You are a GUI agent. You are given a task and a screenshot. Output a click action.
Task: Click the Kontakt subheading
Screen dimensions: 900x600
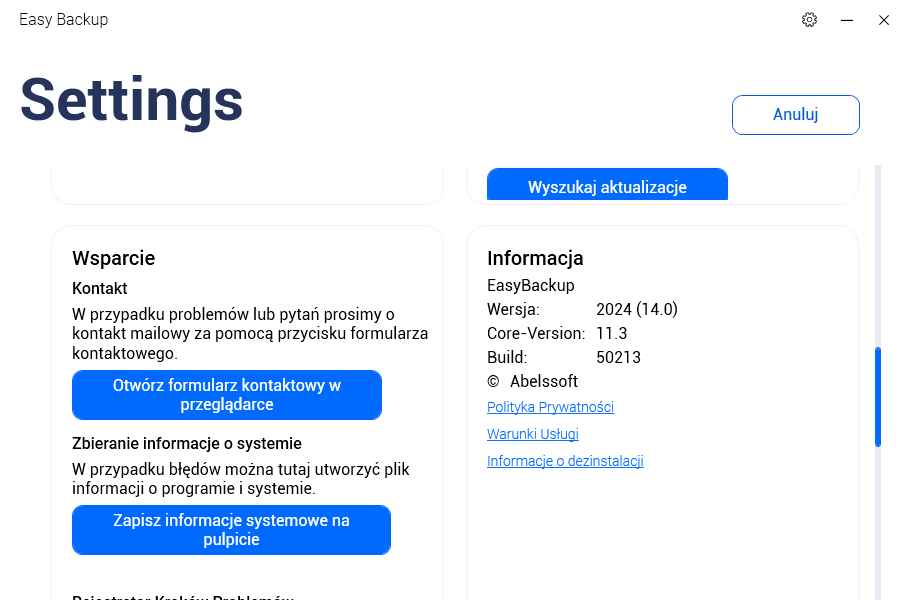(x=100, y=288)
